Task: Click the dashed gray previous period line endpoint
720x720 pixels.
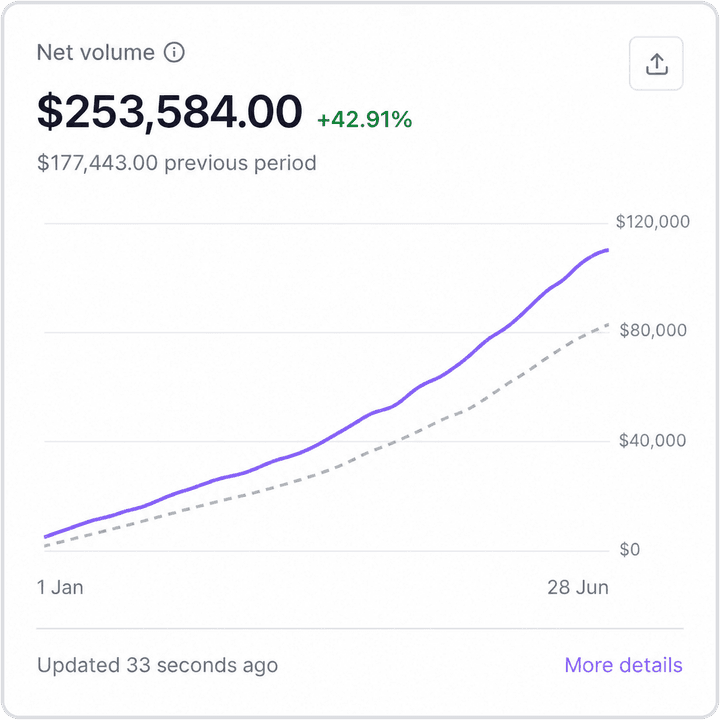Action: tap(607, 325)
